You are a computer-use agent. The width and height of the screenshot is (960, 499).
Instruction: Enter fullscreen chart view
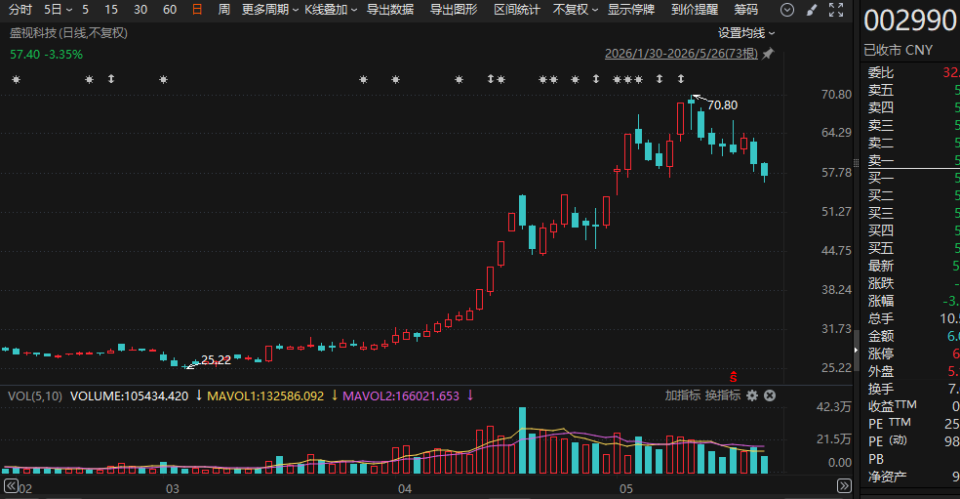(x=836, y=10)
